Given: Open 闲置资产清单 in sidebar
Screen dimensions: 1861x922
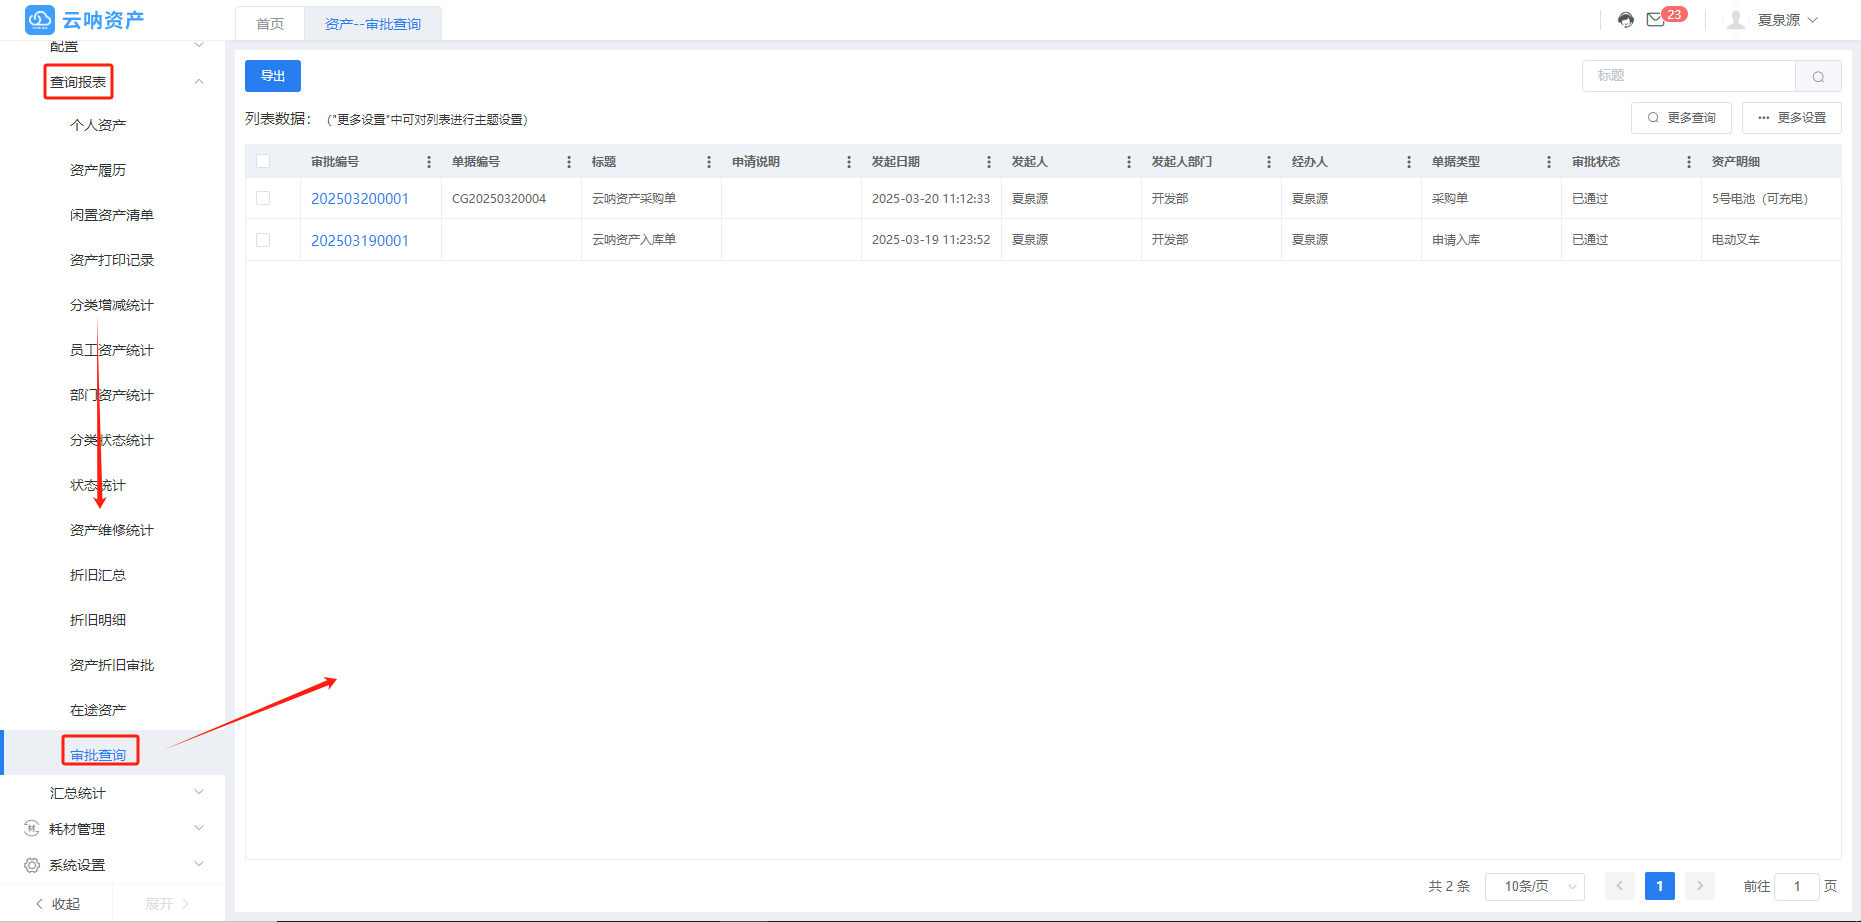Looking at the screenshot, I should pyautogui.click(x=112, y=215).
